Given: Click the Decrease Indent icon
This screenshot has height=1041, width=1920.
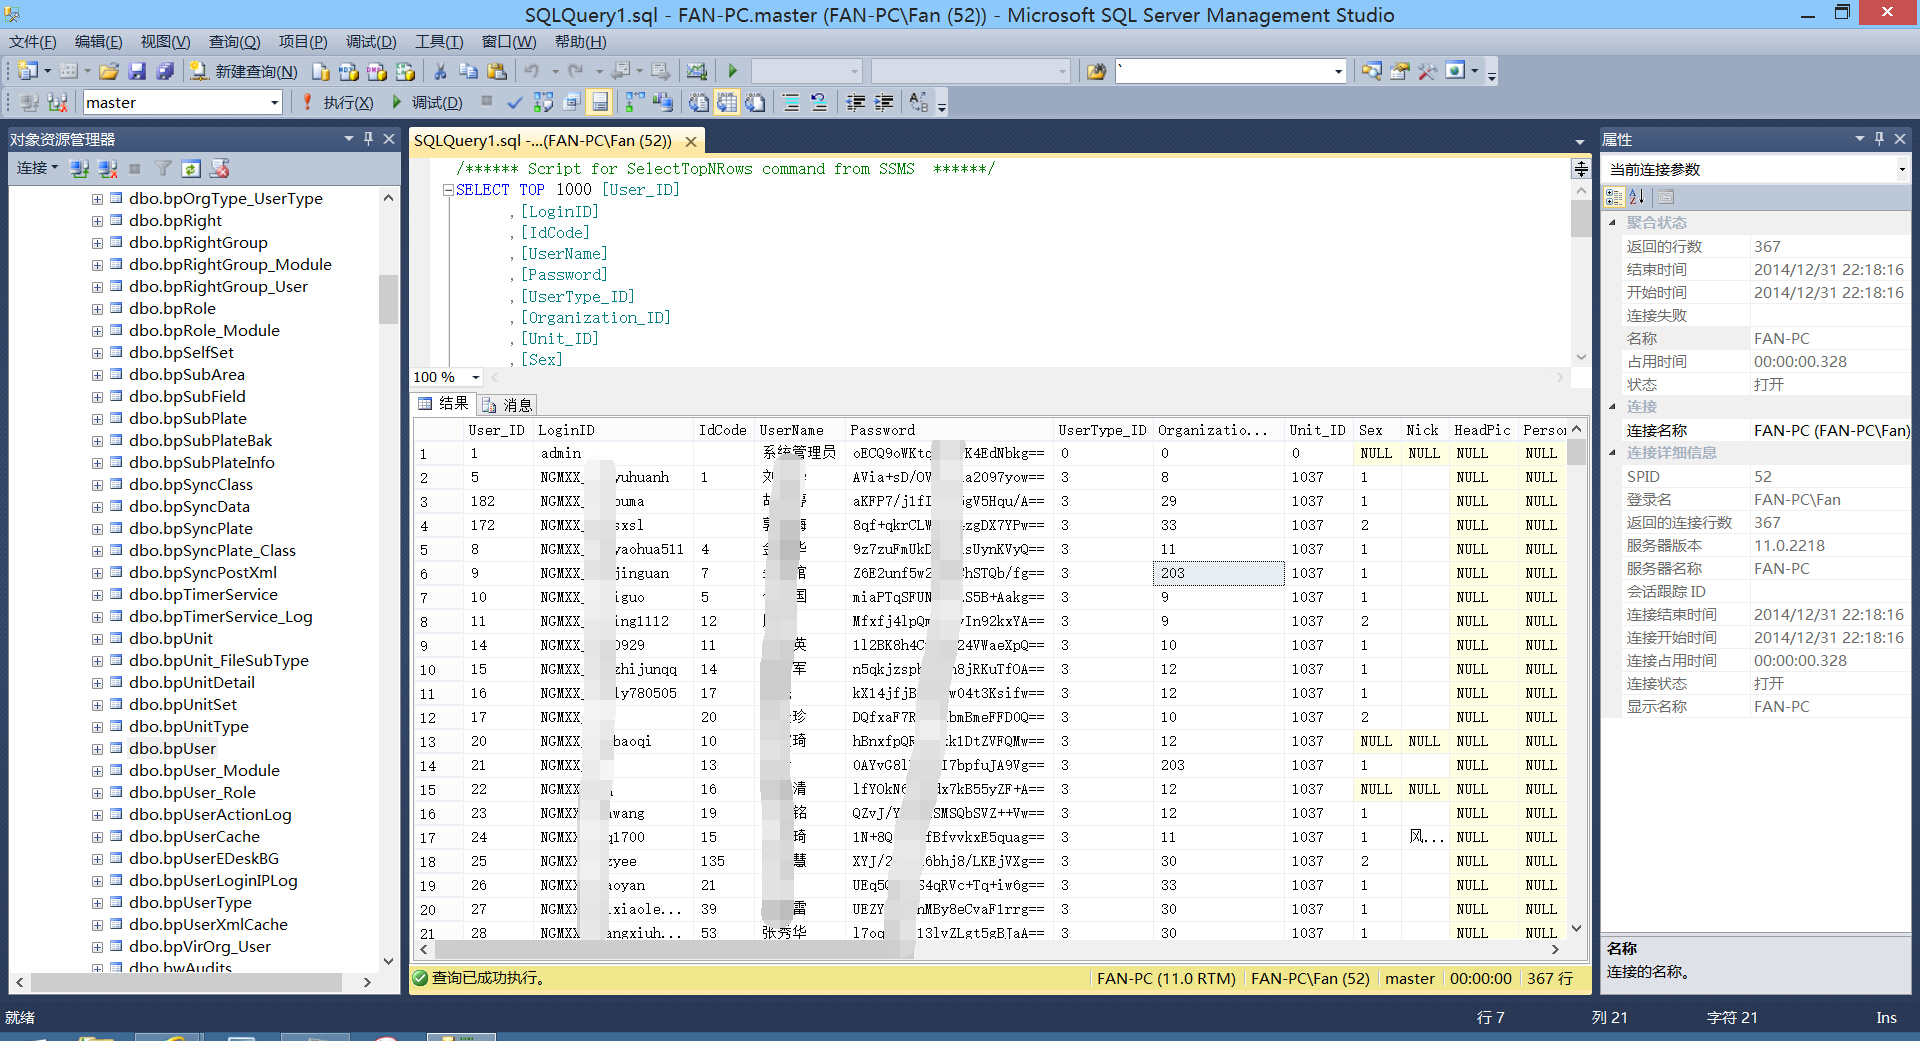Looking at the screenshot, I should 855,102.
